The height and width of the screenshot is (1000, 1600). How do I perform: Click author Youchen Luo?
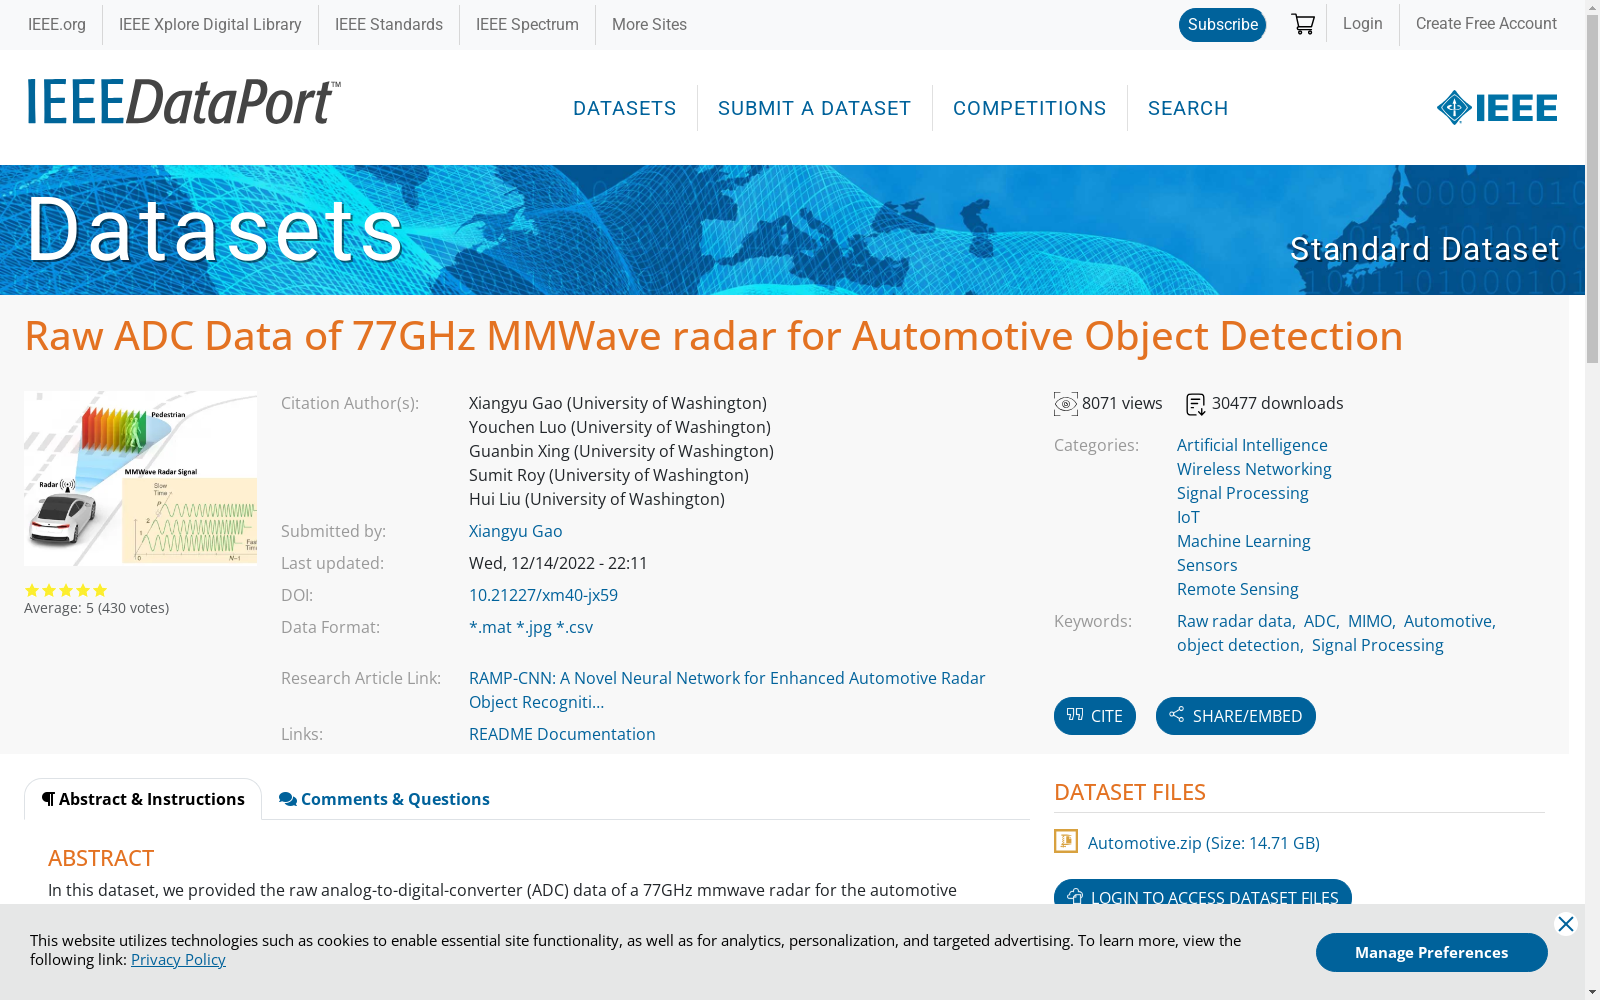click(620, 427)
